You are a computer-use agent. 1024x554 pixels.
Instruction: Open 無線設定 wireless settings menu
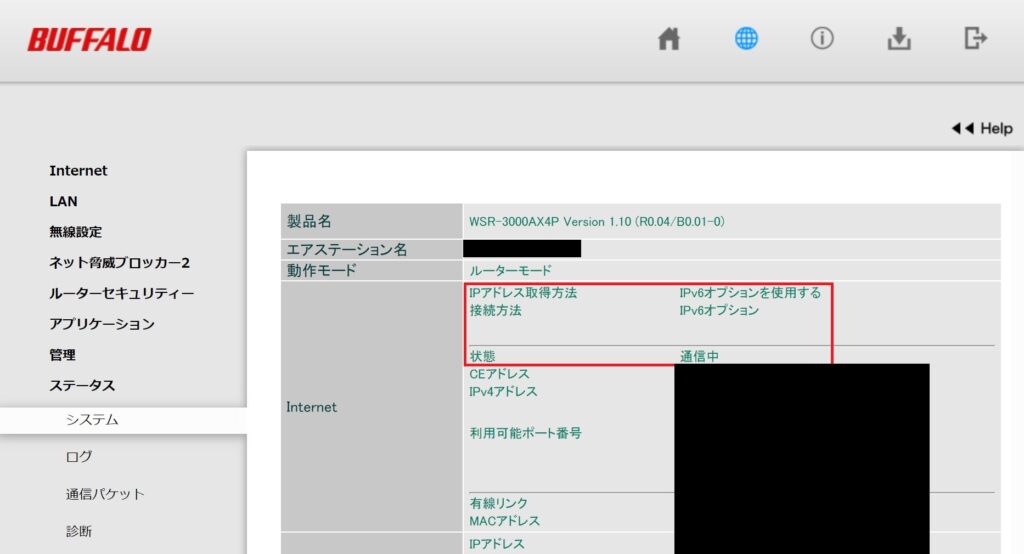click(x=75, y=232)
